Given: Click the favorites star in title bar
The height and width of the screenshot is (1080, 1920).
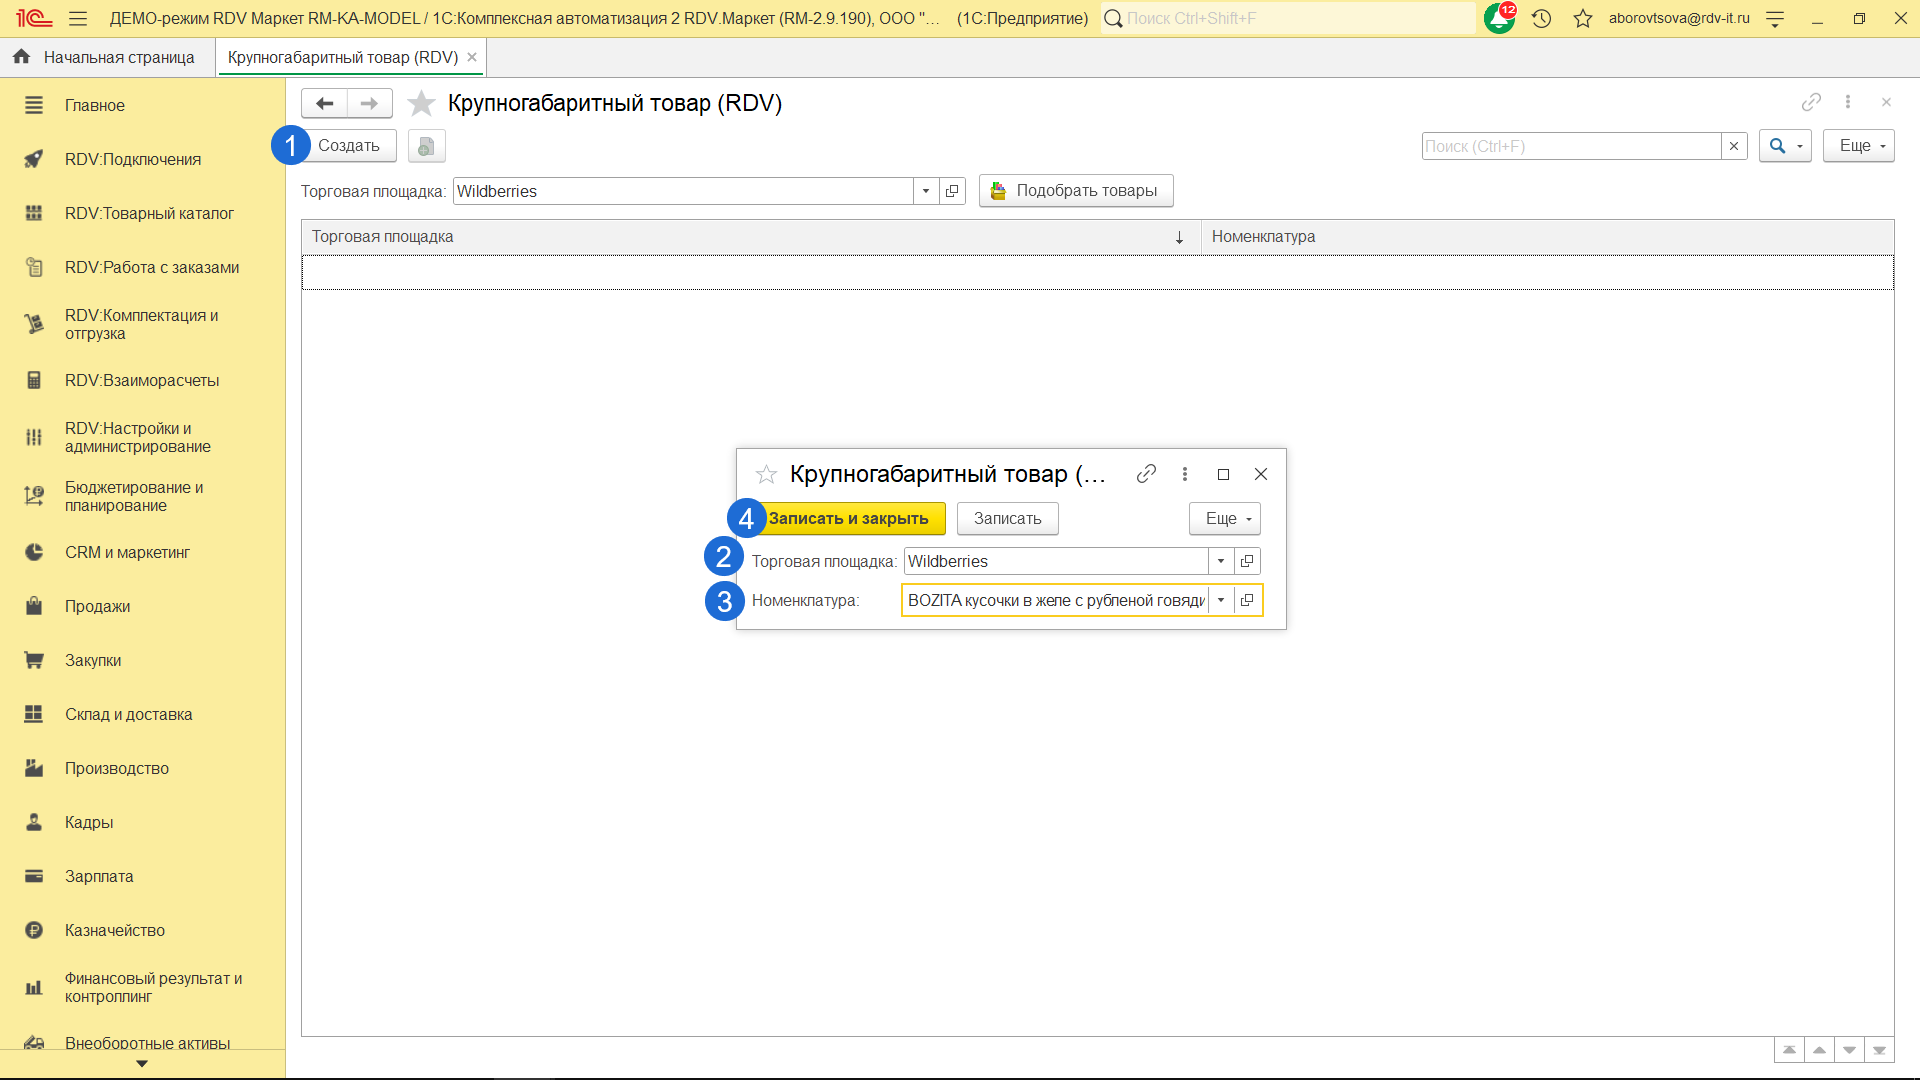Looking at the screenshot, I should click(x=1583, y=18).
